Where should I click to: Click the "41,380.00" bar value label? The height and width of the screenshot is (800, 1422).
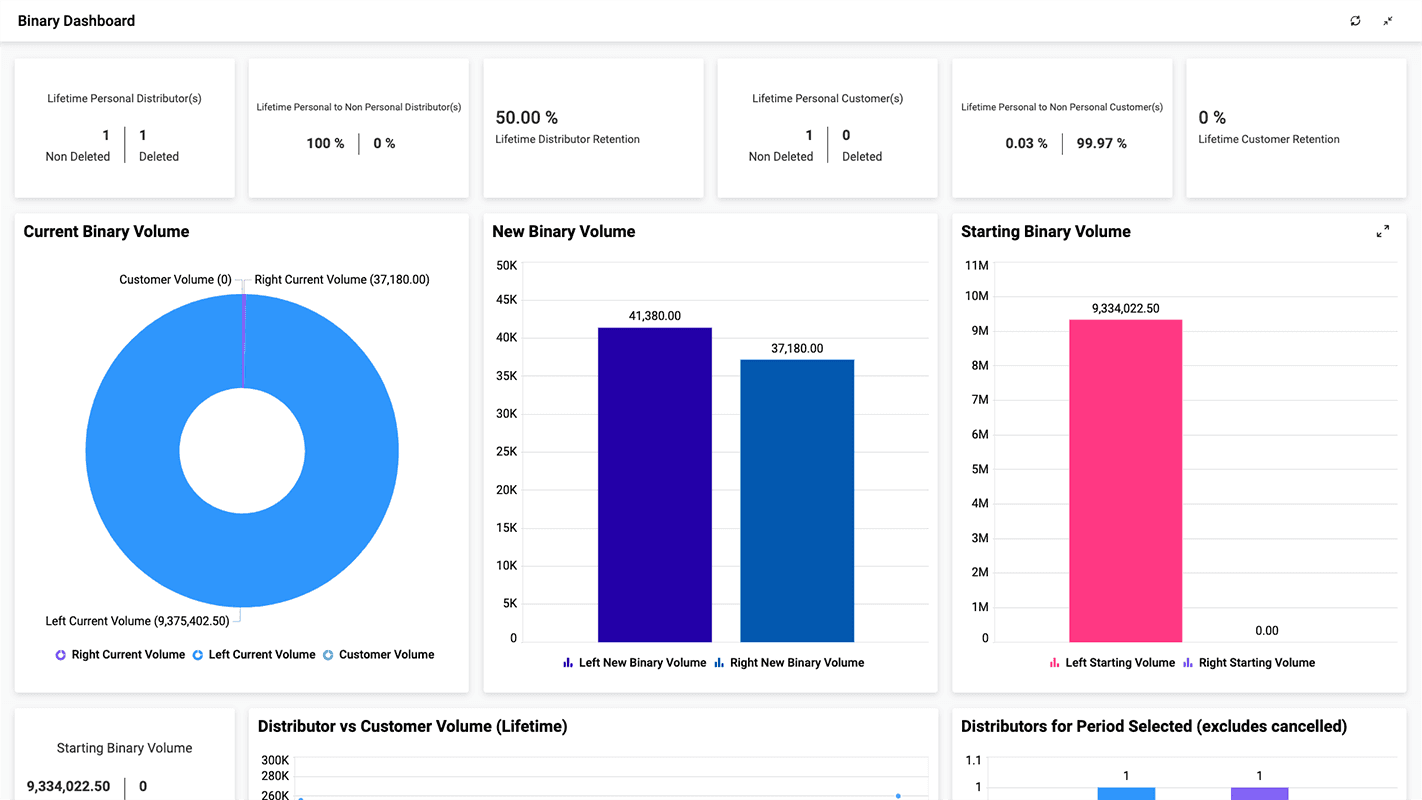(x=655, y=316)
